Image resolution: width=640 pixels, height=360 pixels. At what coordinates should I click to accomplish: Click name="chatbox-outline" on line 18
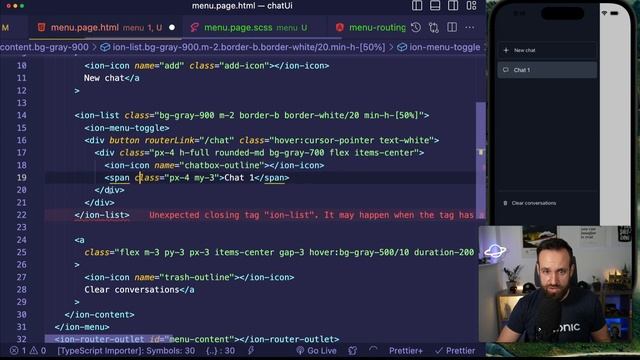tap(209, 165)
